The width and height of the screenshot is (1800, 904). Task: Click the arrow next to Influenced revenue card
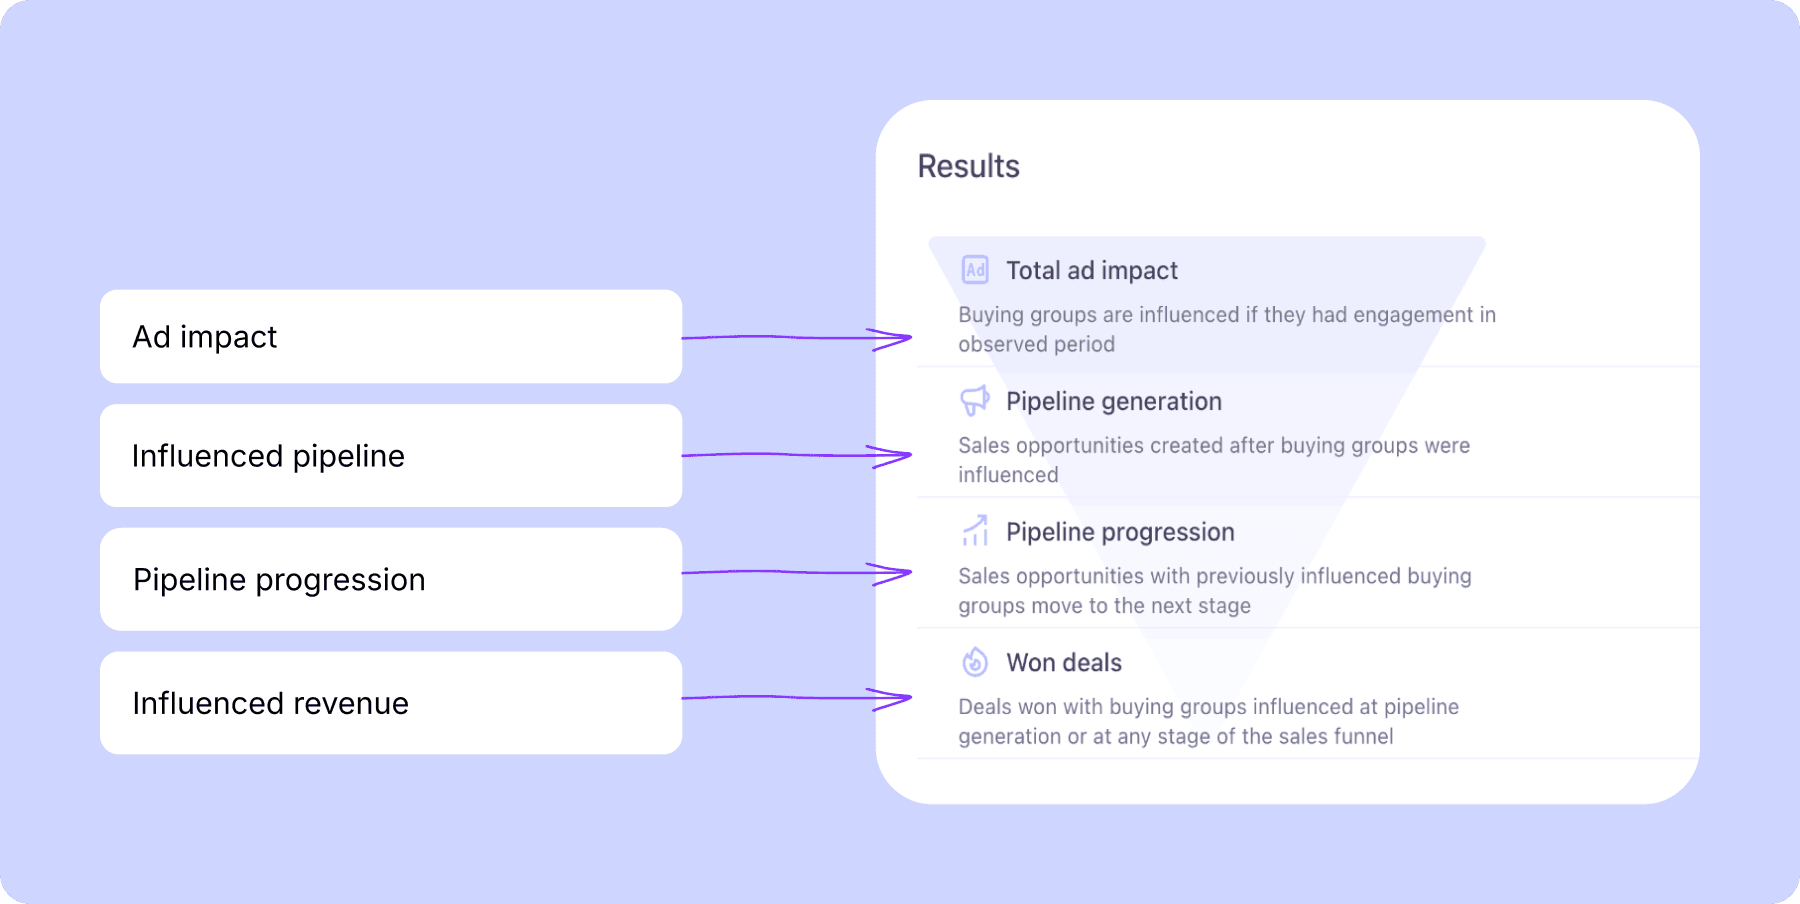click(x=797, y=699)
